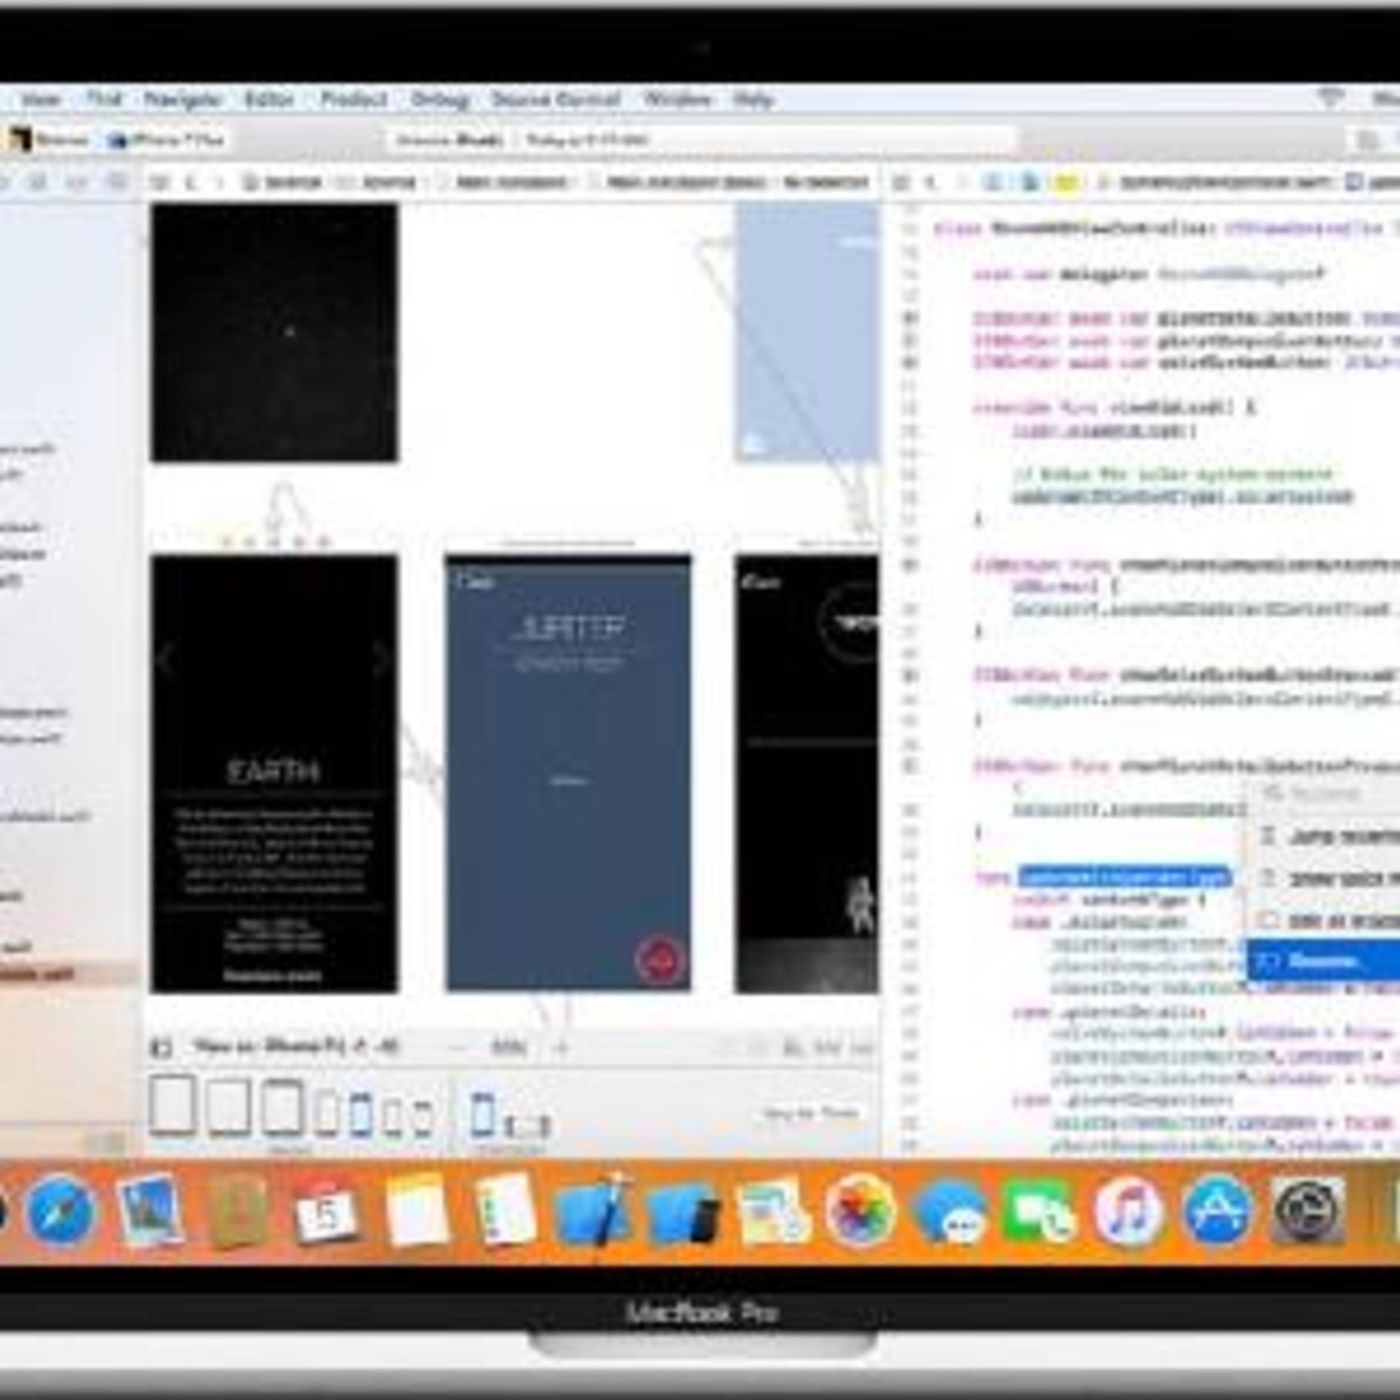Open the Photos app from the Dock

tap(858, 1211)
